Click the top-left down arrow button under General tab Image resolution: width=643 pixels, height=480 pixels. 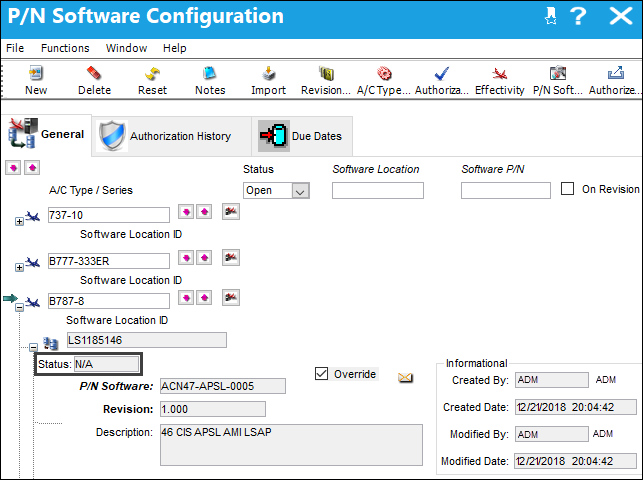tap(13, 168)
